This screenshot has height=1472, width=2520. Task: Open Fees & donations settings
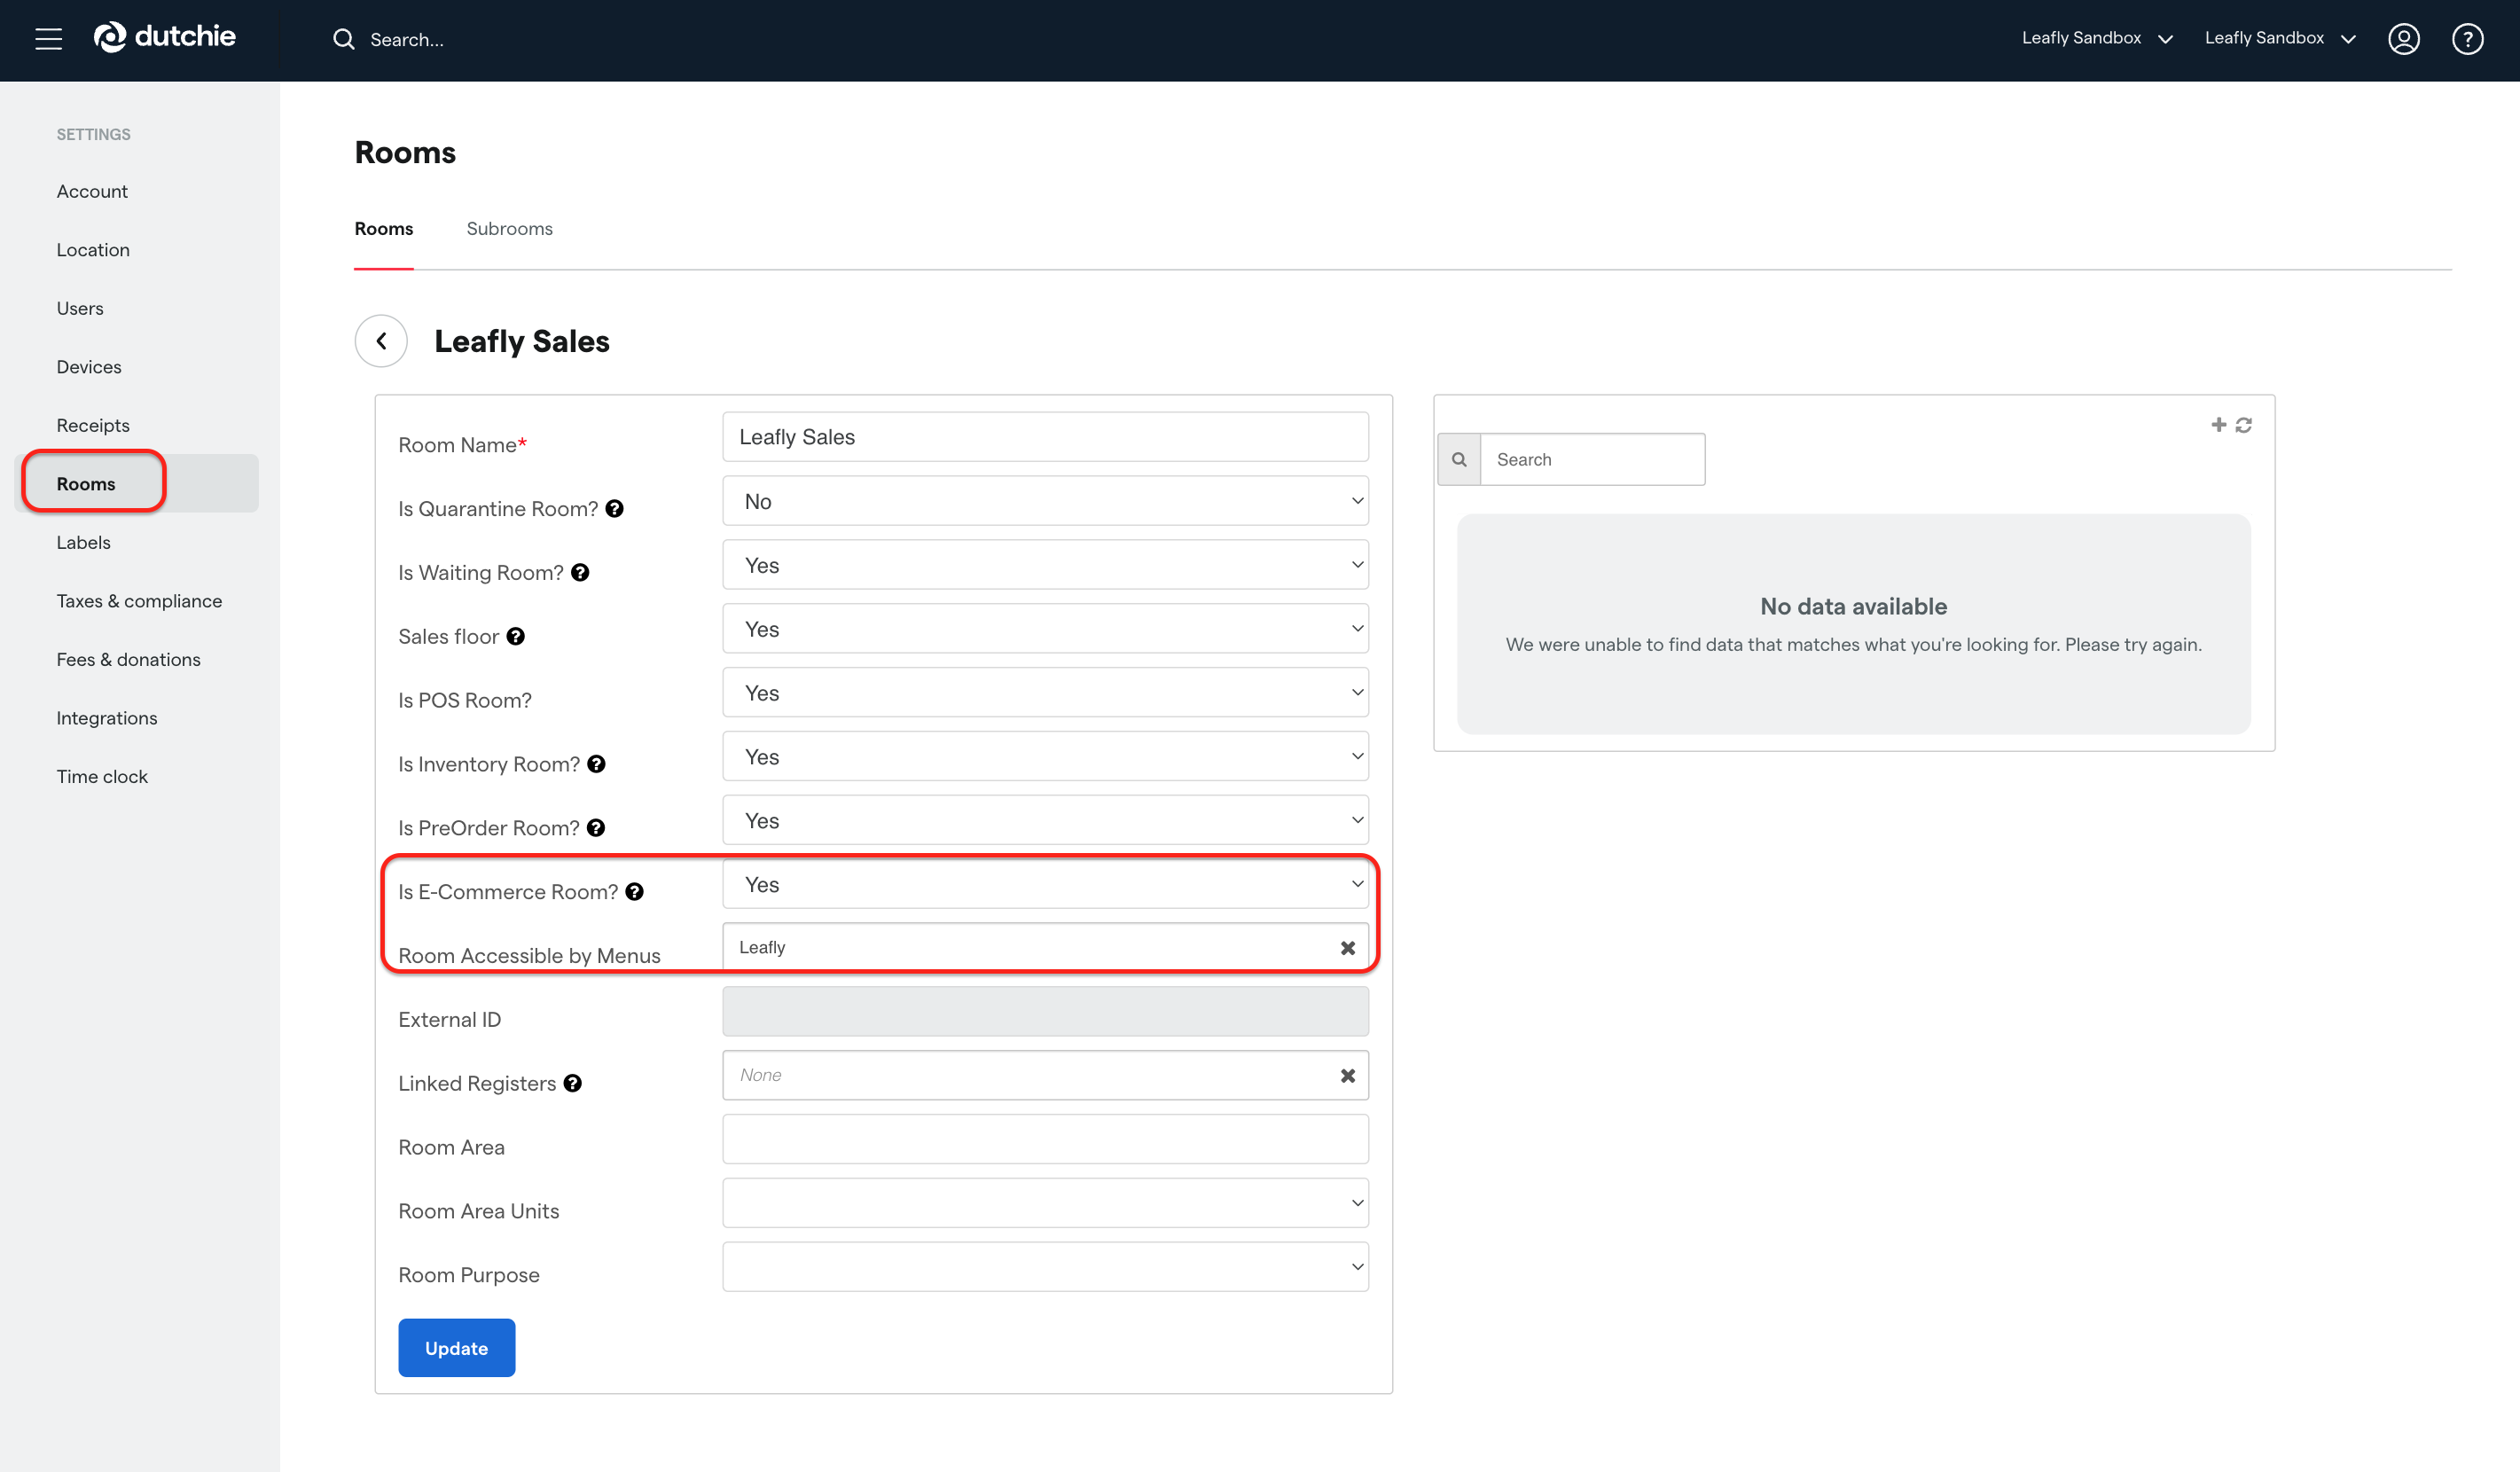coord(128,659)
